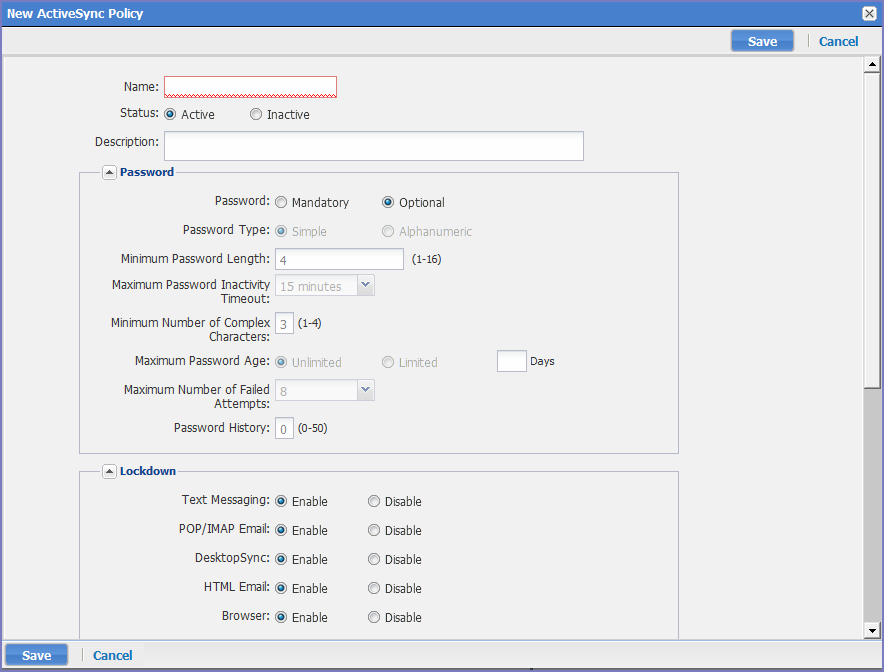
Task: Enable Browser option
Action: click(281, 617)
